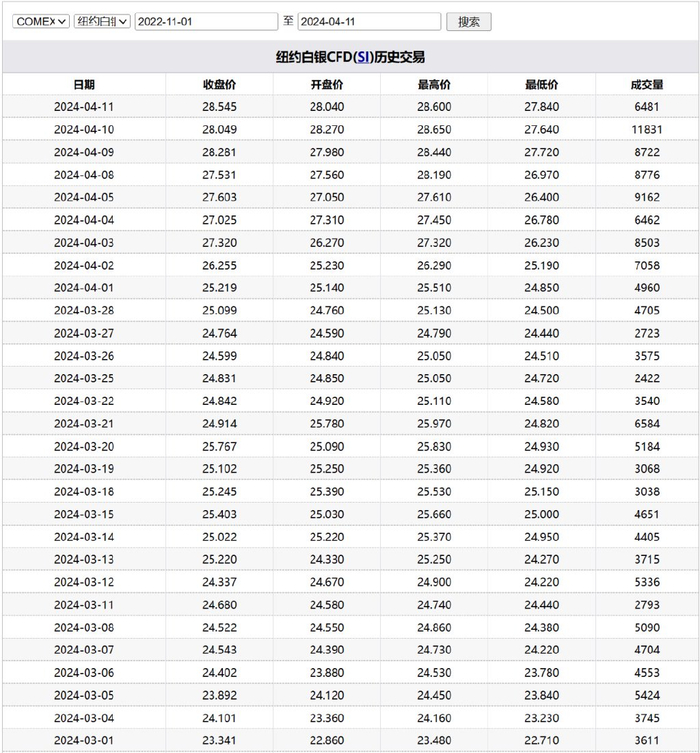The image size is (700, 753).
Task: Select high price 28.190
Action: tap(434, 175)
